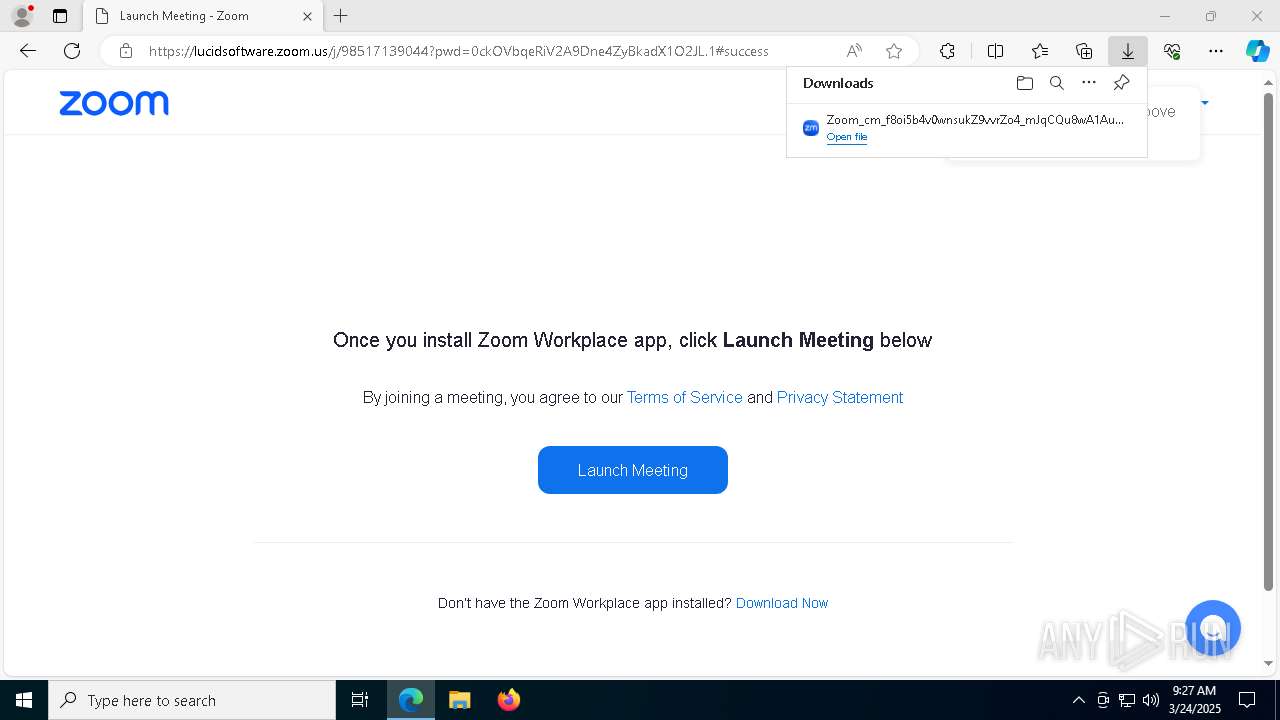Open Task View on the taskbar
This screenshot has height=720, width=1280.
pos(360,700)
